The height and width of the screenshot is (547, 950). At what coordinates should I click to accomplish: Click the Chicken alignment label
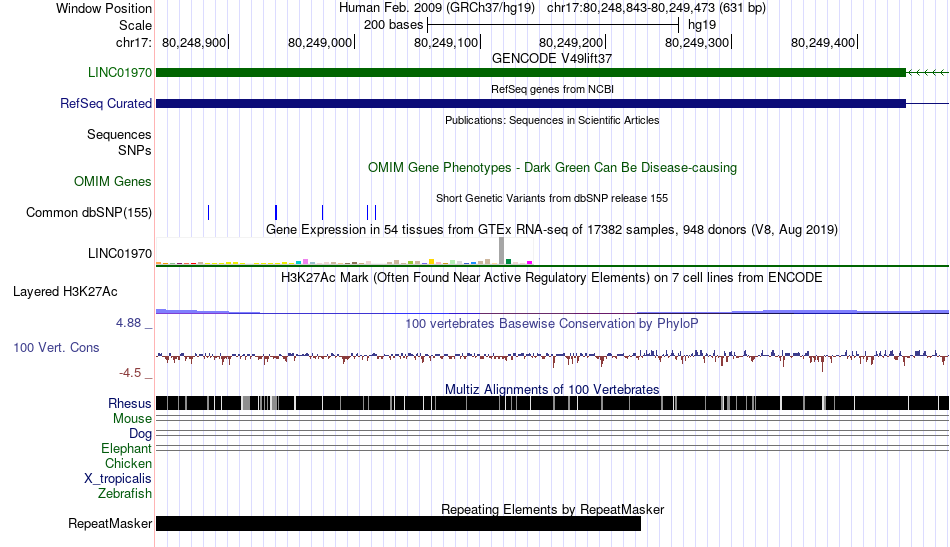tap(128, 463)
